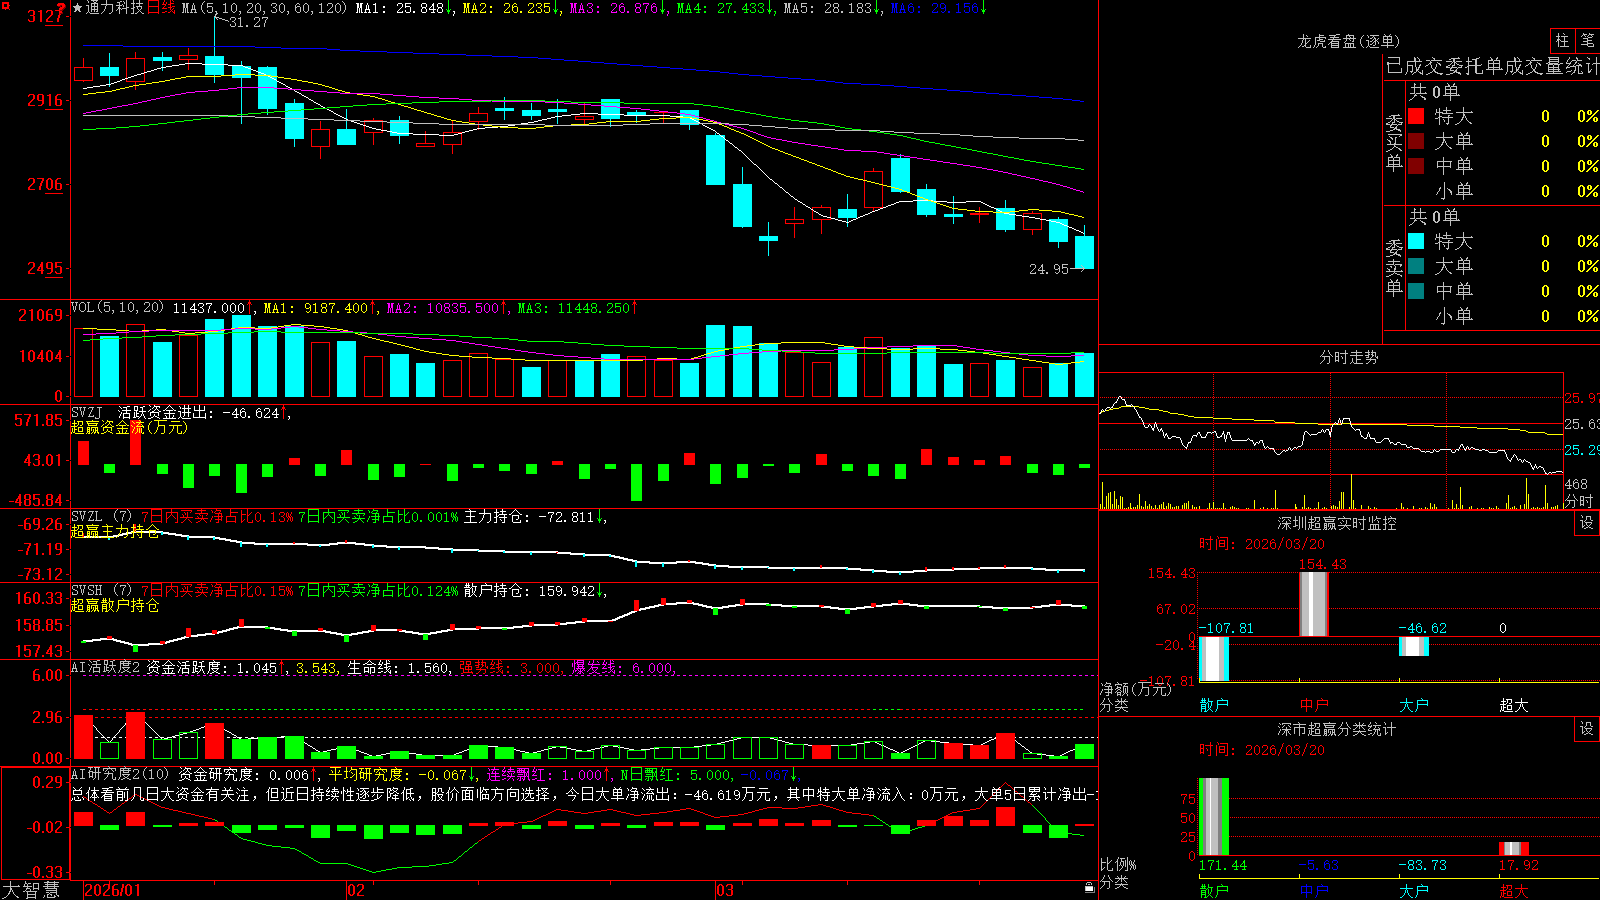
Task: Click the MA1: 25.848 value
Action: pos(403,8)
